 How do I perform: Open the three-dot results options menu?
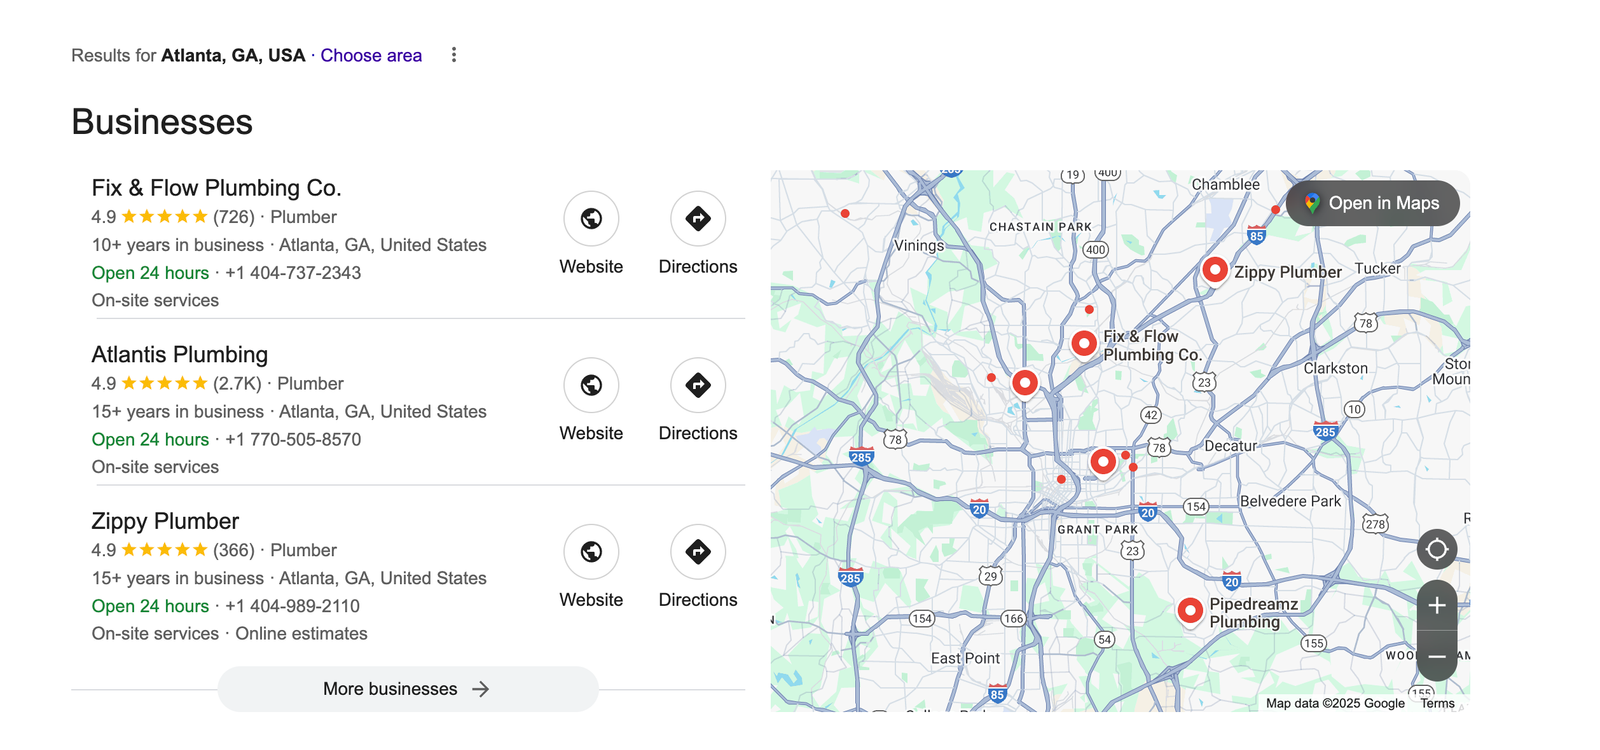click(454, 55)
